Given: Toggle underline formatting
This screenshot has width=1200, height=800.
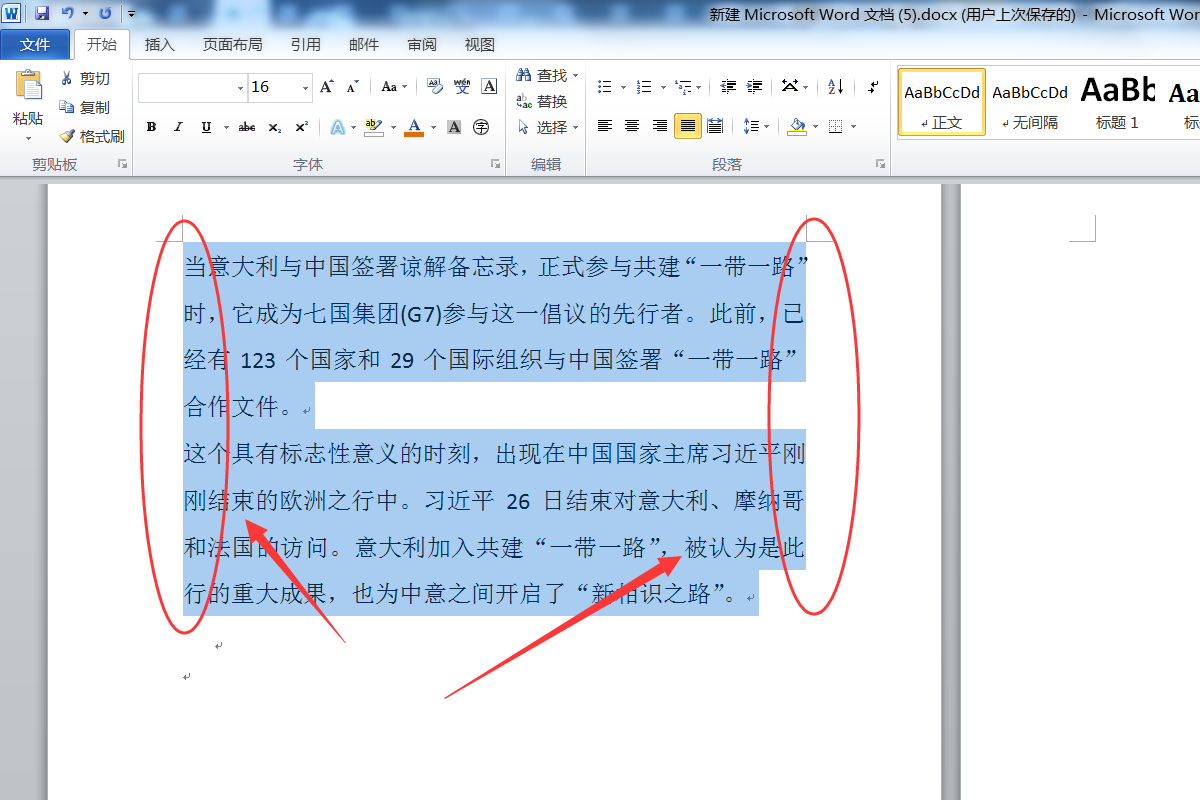Looking at the screenshot, I should coord(206,127).
